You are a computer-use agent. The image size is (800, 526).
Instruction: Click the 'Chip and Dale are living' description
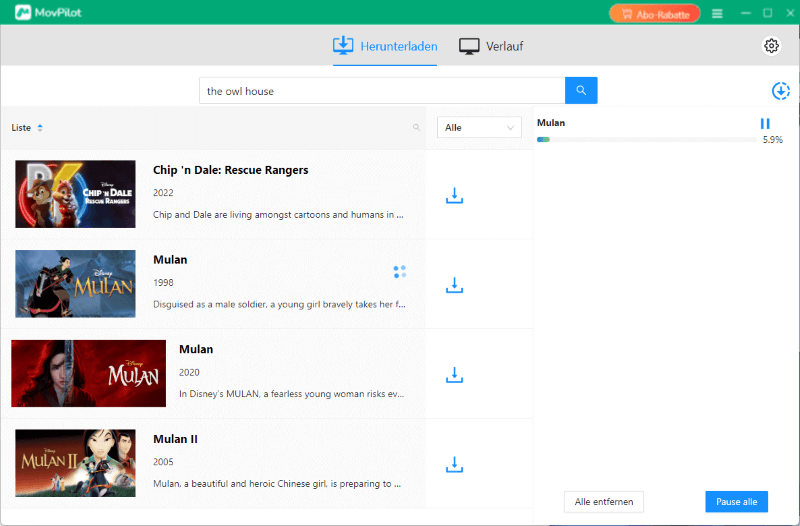click(x=278, y=215)
